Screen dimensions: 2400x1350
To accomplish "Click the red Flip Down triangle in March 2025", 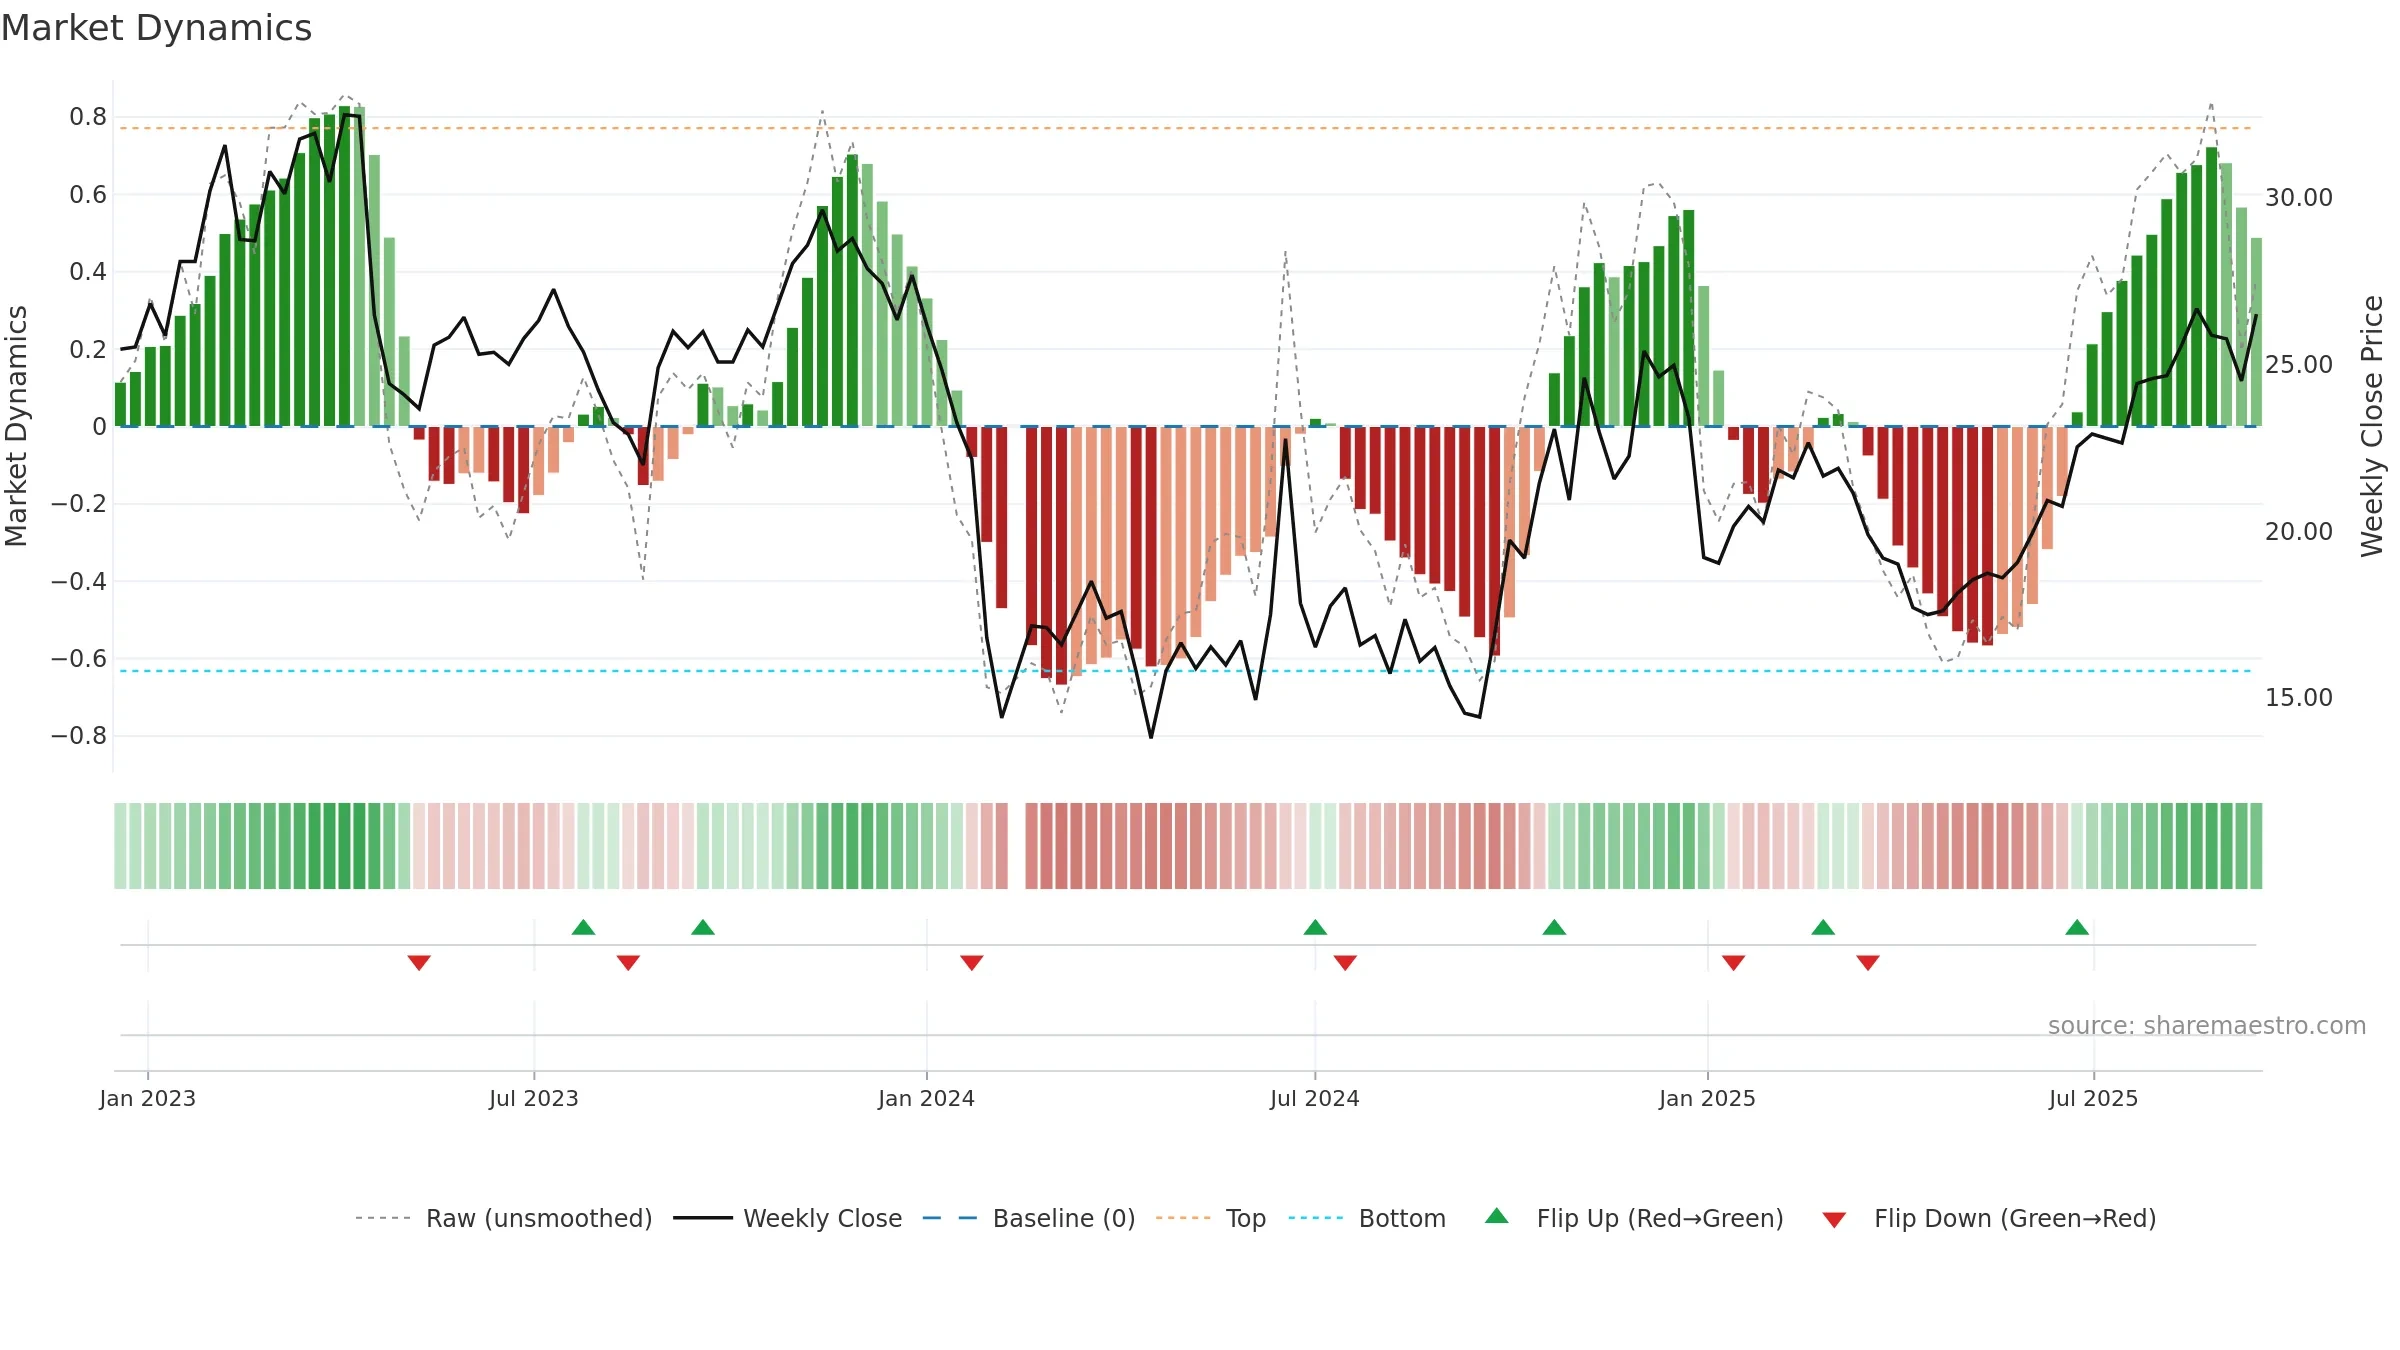I will (x=1868, y=963).
